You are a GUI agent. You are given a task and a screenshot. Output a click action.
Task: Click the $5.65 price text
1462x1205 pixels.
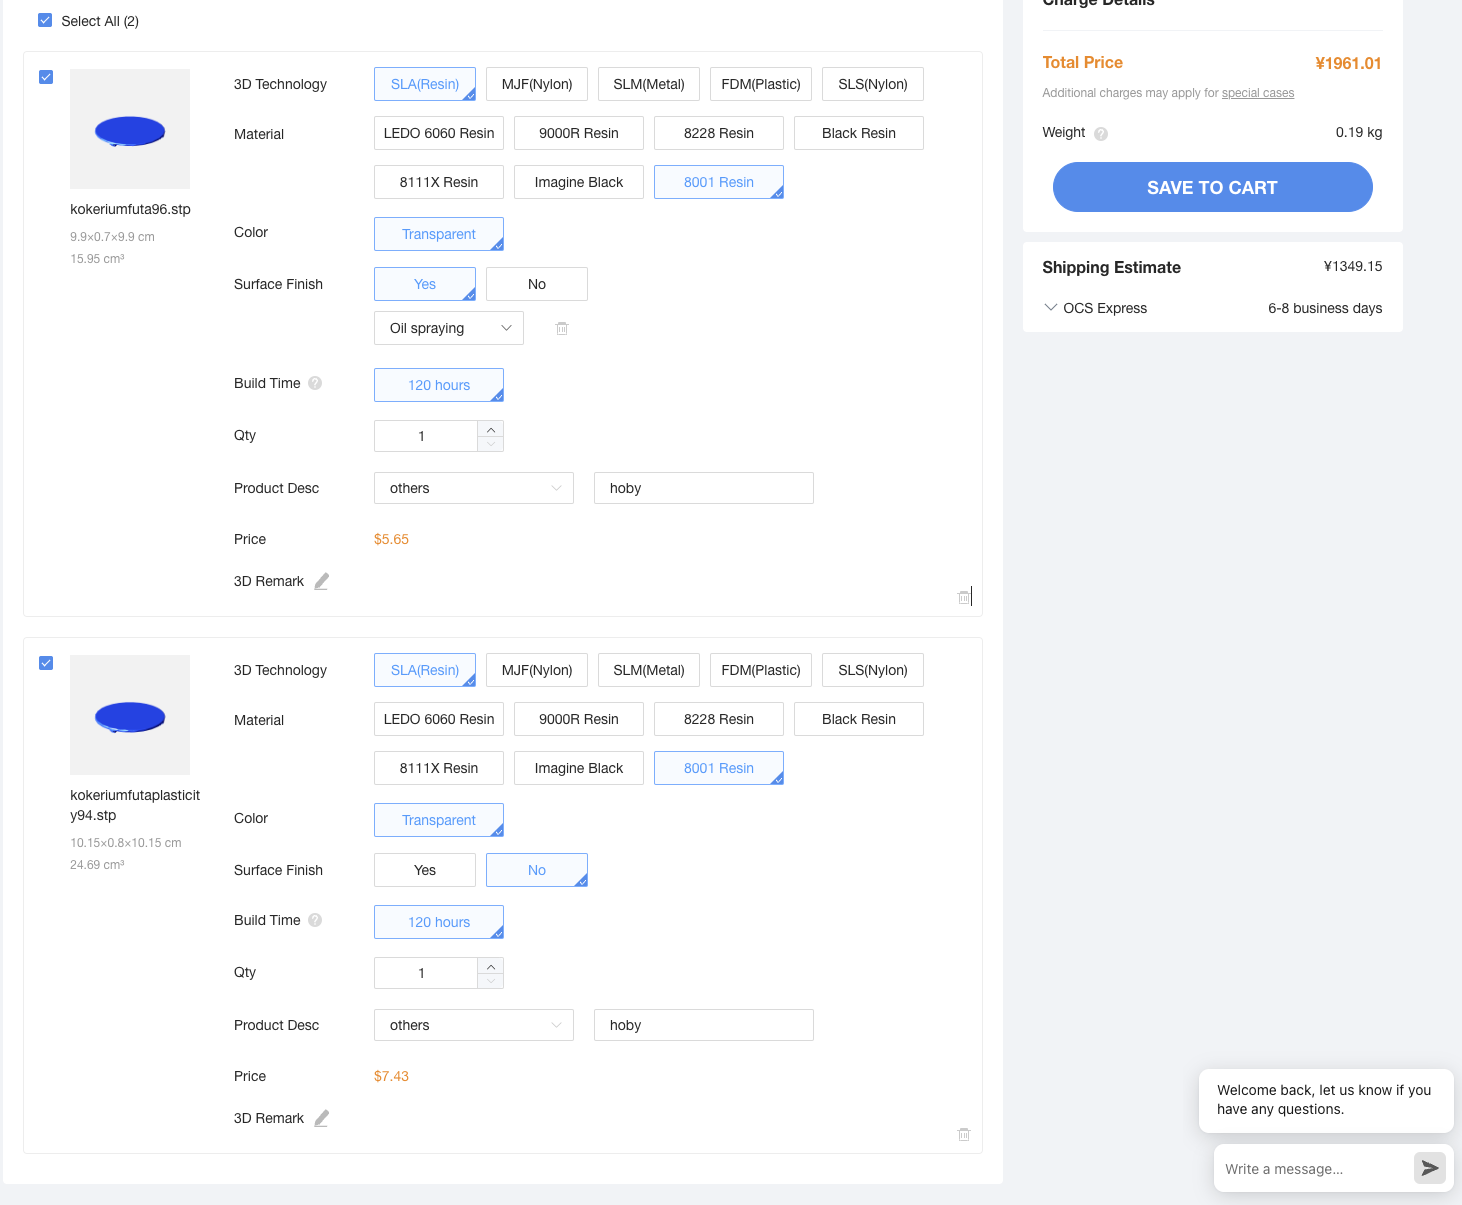click(391, 539)
